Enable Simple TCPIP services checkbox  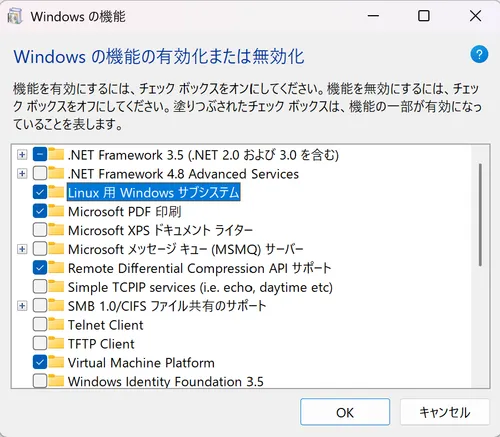40,287
